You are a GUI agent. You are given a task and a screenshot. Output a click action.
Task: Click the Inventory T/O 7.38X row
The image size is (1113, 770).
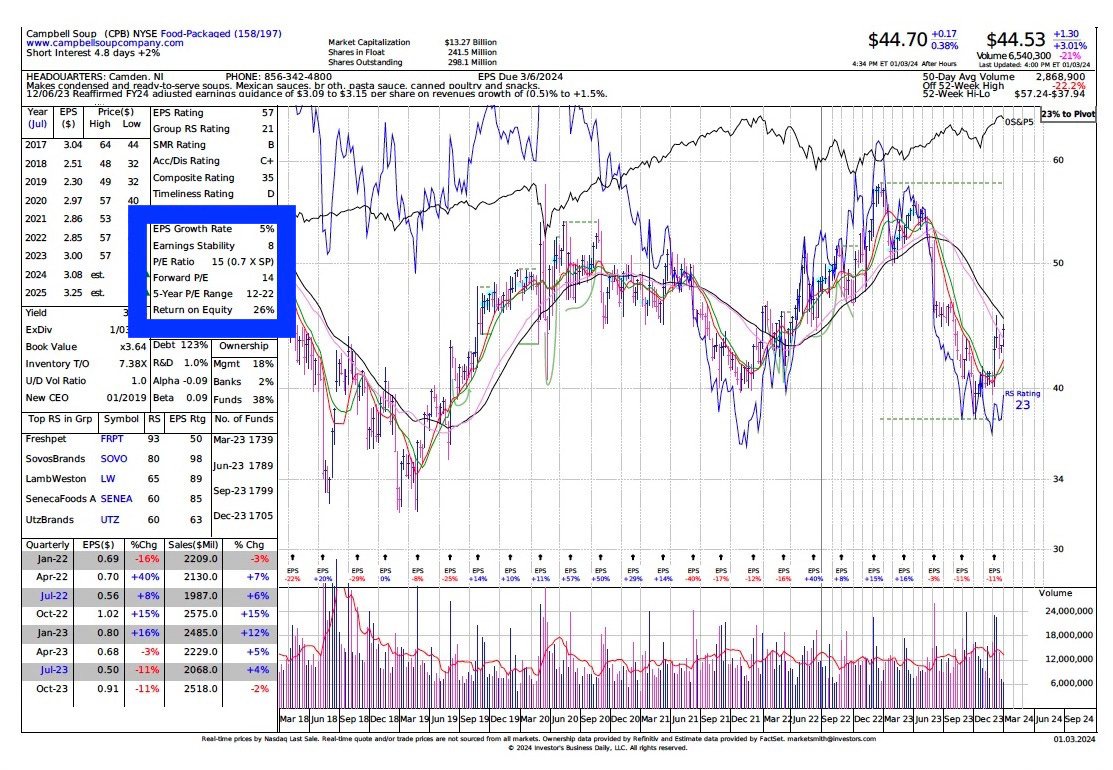pyautogui.click(x=86, y=364)
